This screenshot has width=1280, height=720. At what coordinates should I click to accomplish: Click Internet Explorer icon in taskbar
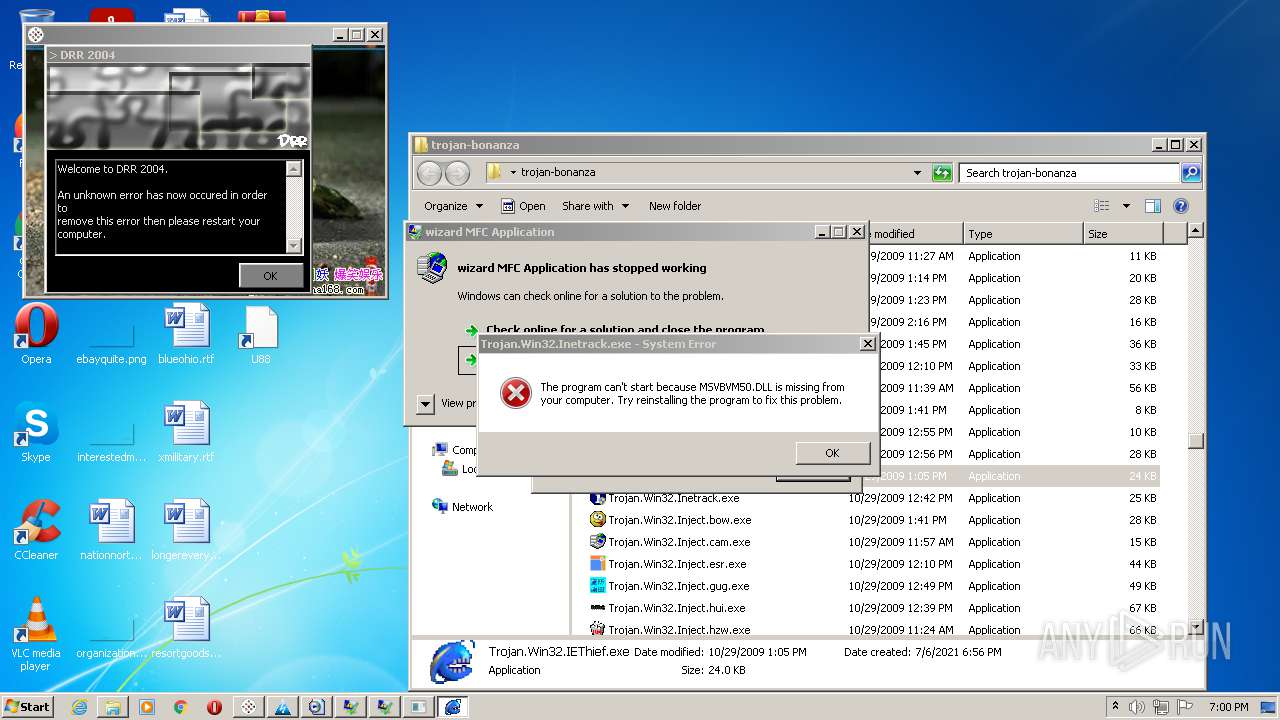[x=79, y=707]
